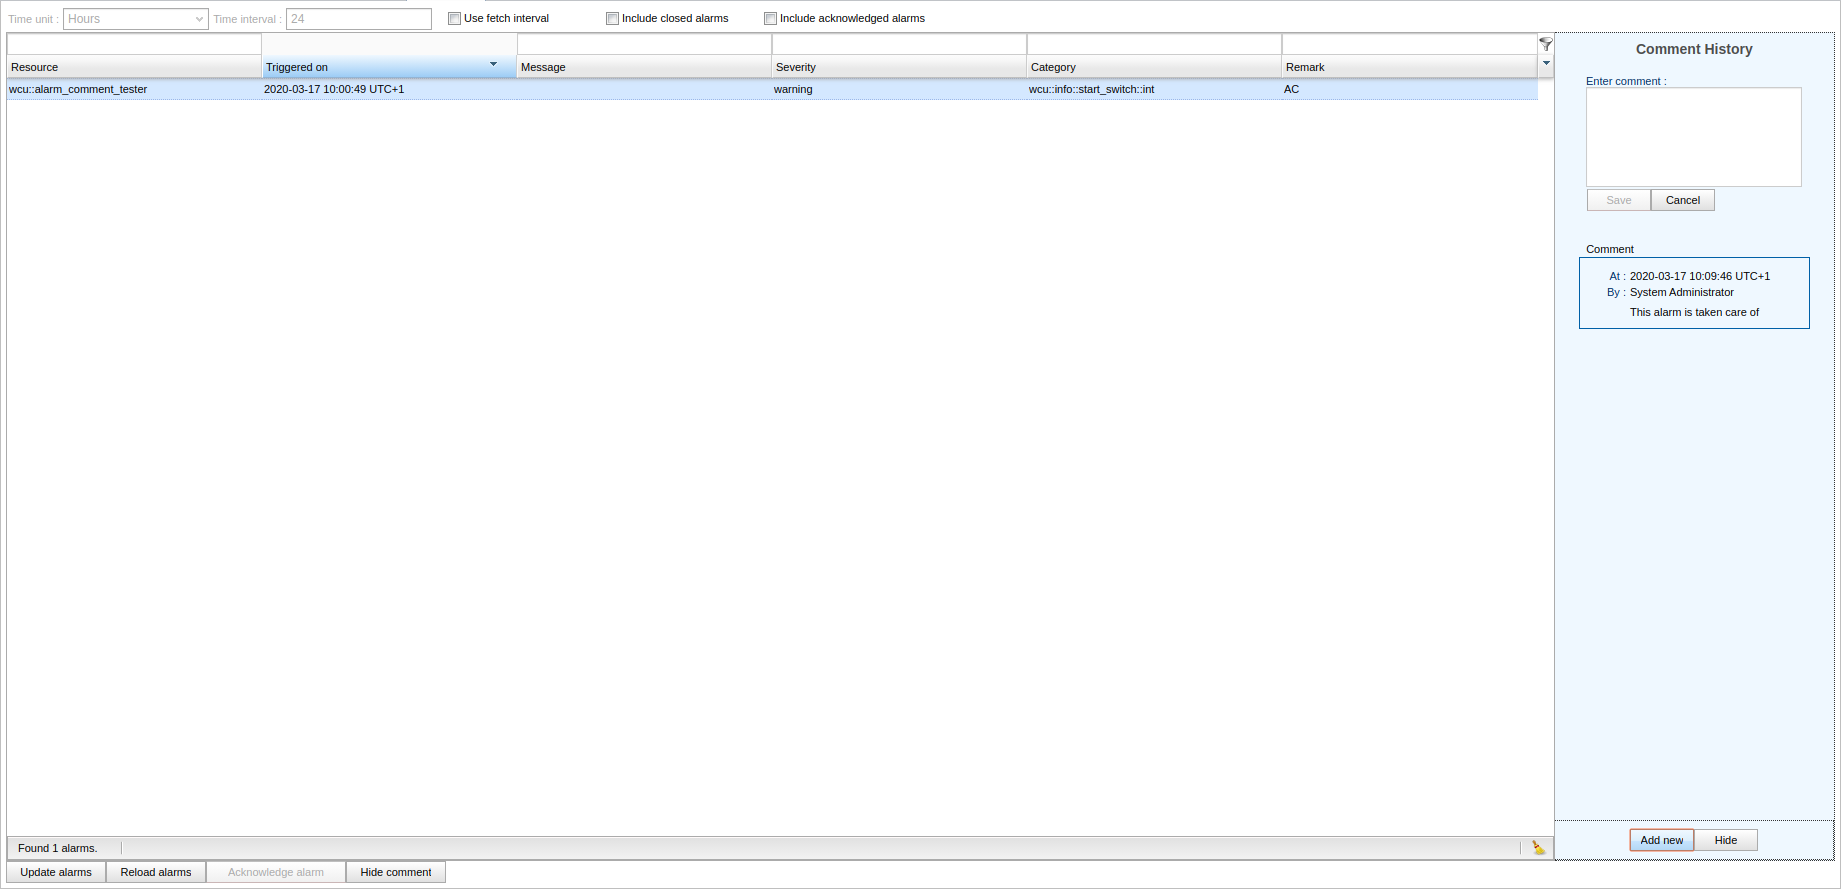The width and height of the screenshot is (1841, 889).
Task: Open the Time unit Hours dropdown
Action: 135,19
